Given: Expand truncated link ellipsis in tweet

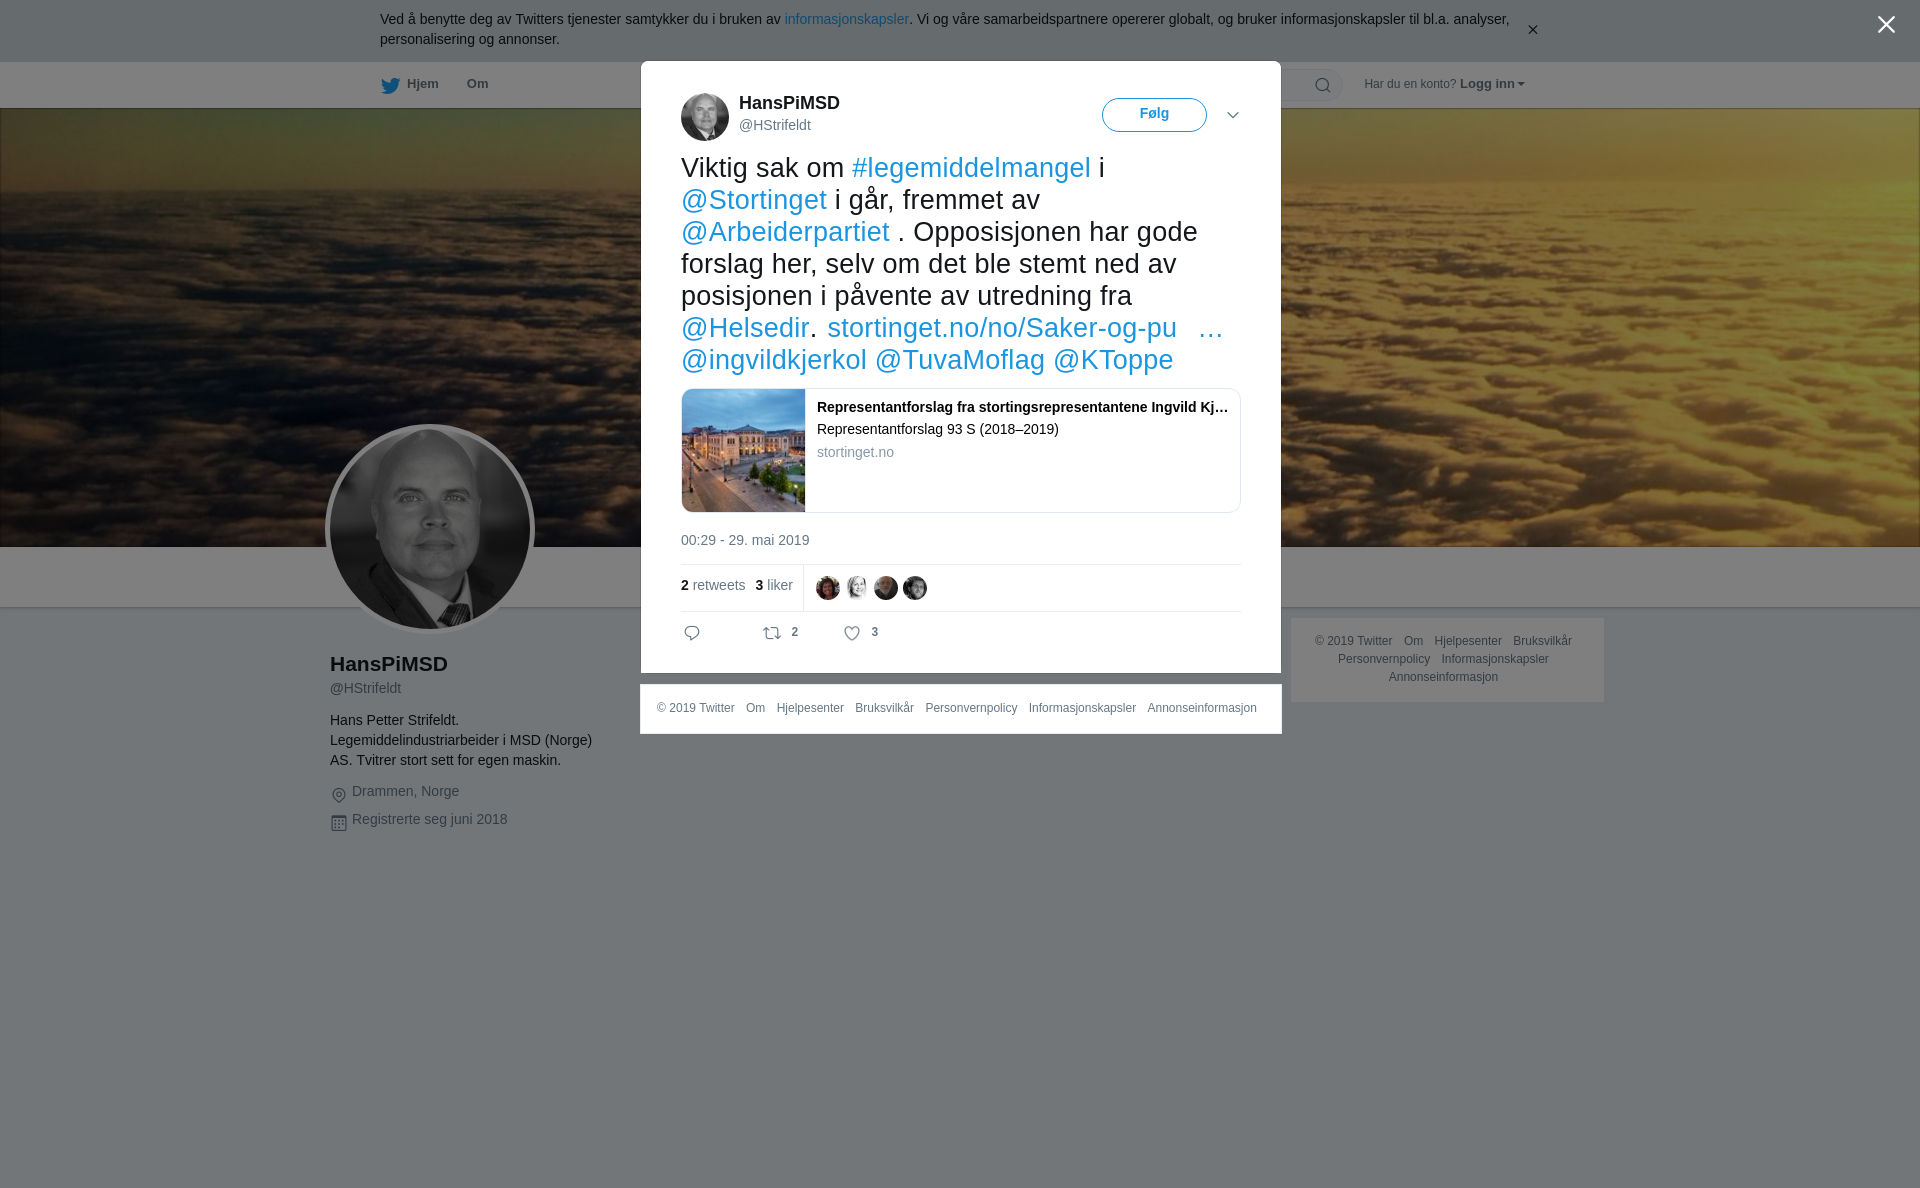Looking at the screenshot, I should click(x=1210, y=328).
